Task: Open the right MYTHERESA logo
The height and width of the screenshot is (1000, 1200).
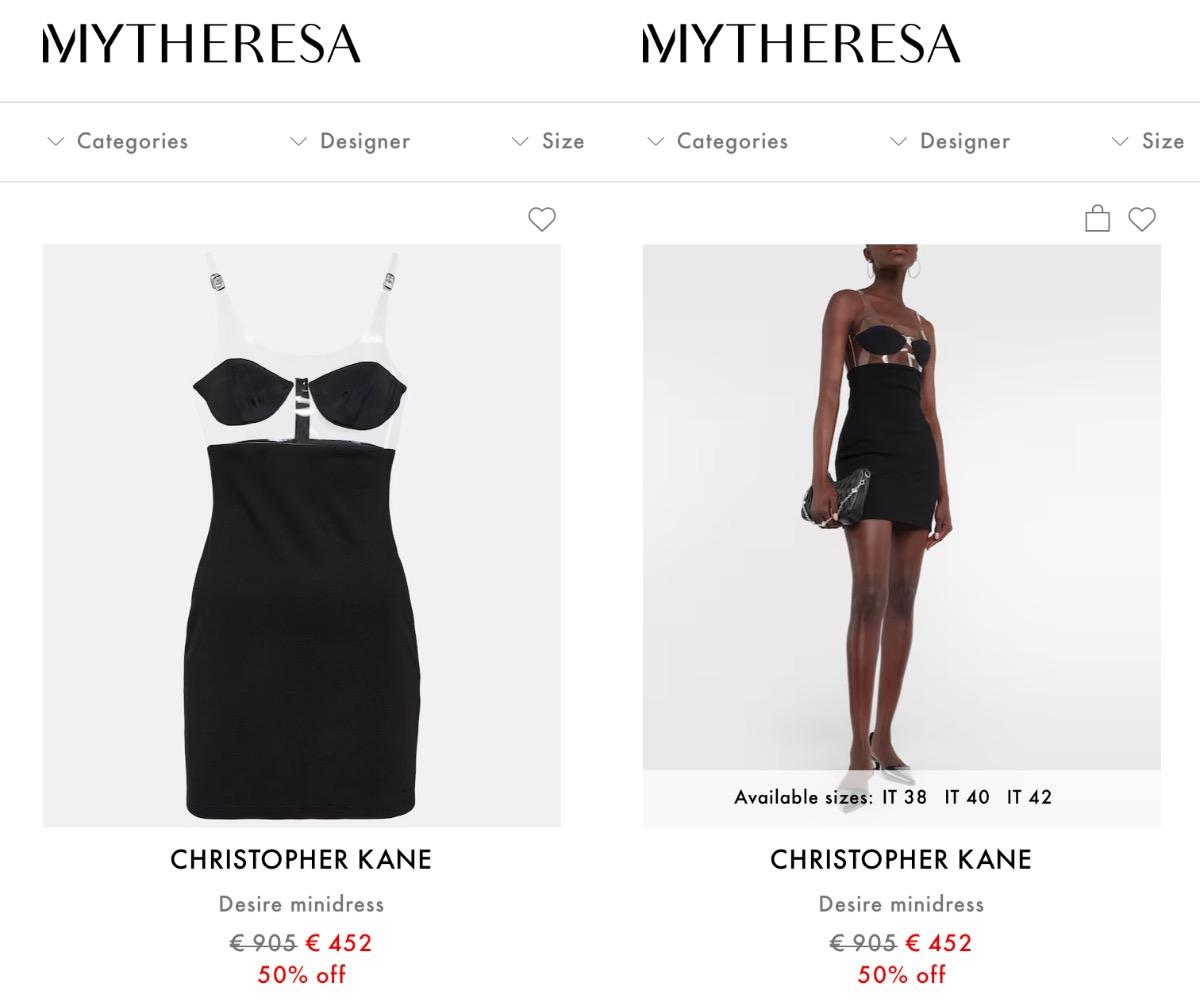Action: (x=801, y=44)
